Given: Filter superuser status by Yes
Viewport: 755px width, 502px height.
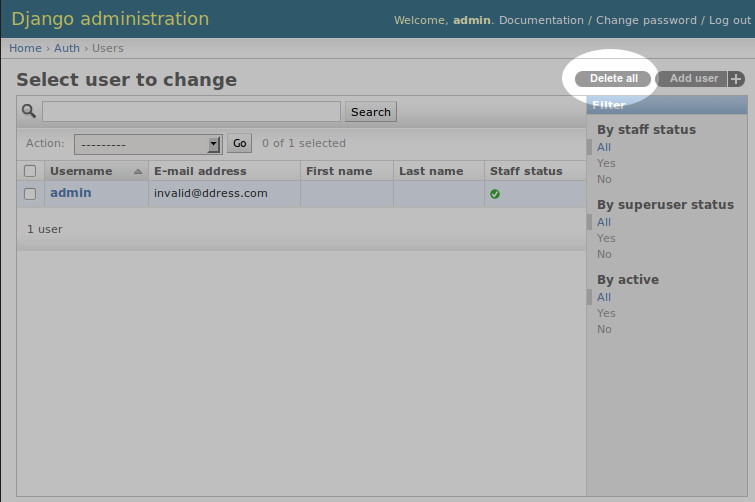Looking at the screenshot, I should click(606, 238).
